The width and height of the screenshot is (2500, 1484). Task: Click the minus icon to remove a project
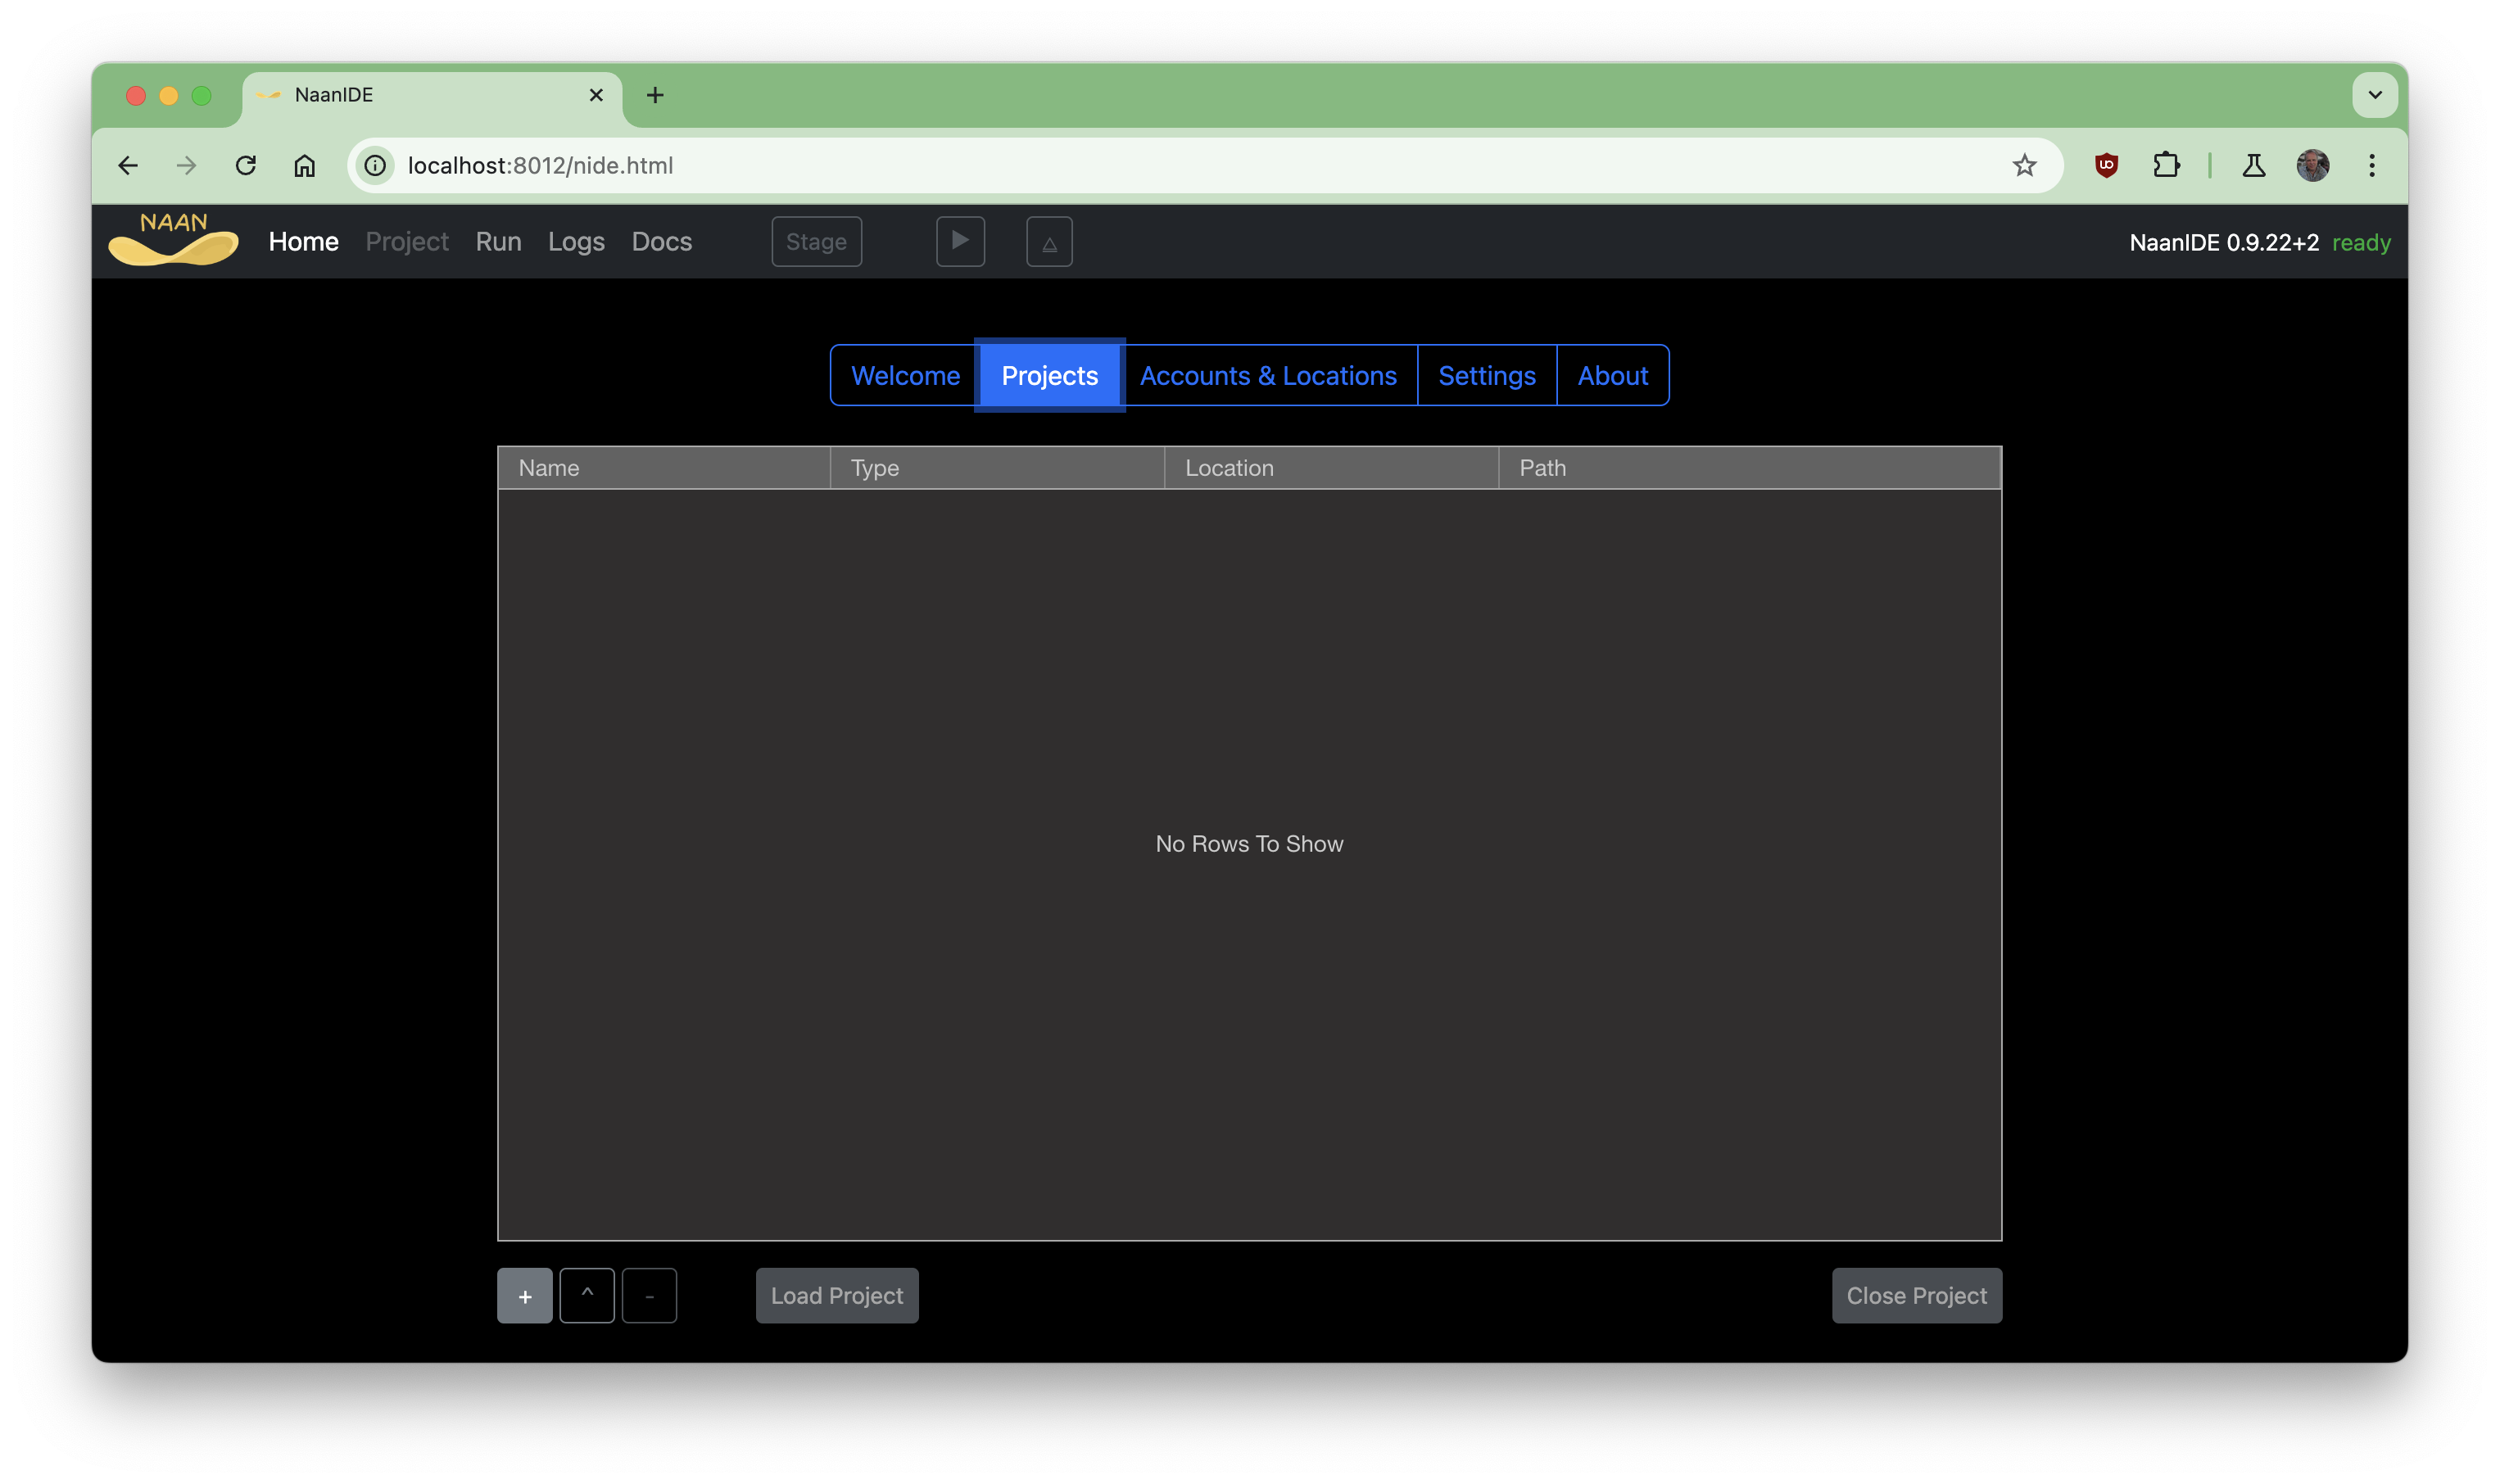[650, 1295]
